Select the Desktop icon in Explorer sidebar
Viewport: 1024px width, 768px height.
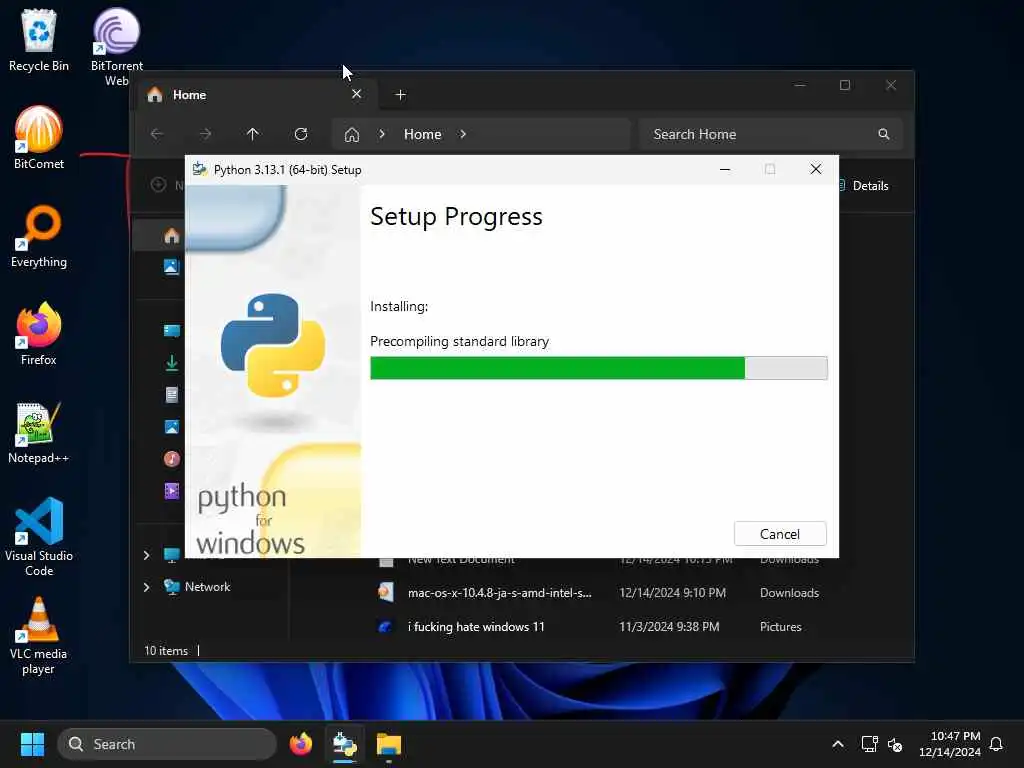tap(172, 330)
